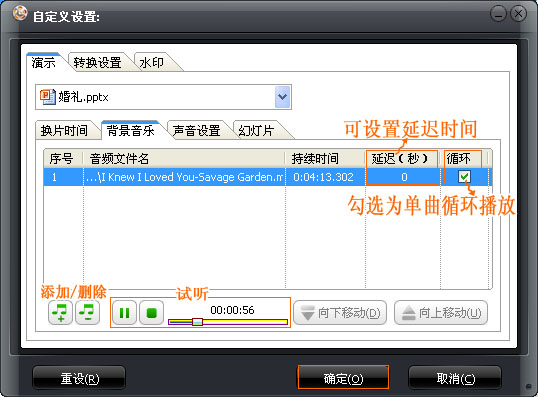Viewport: 538px width, 397px height.
Task: Click the 向下移动(D) move down button
Action: coord(340,313)
